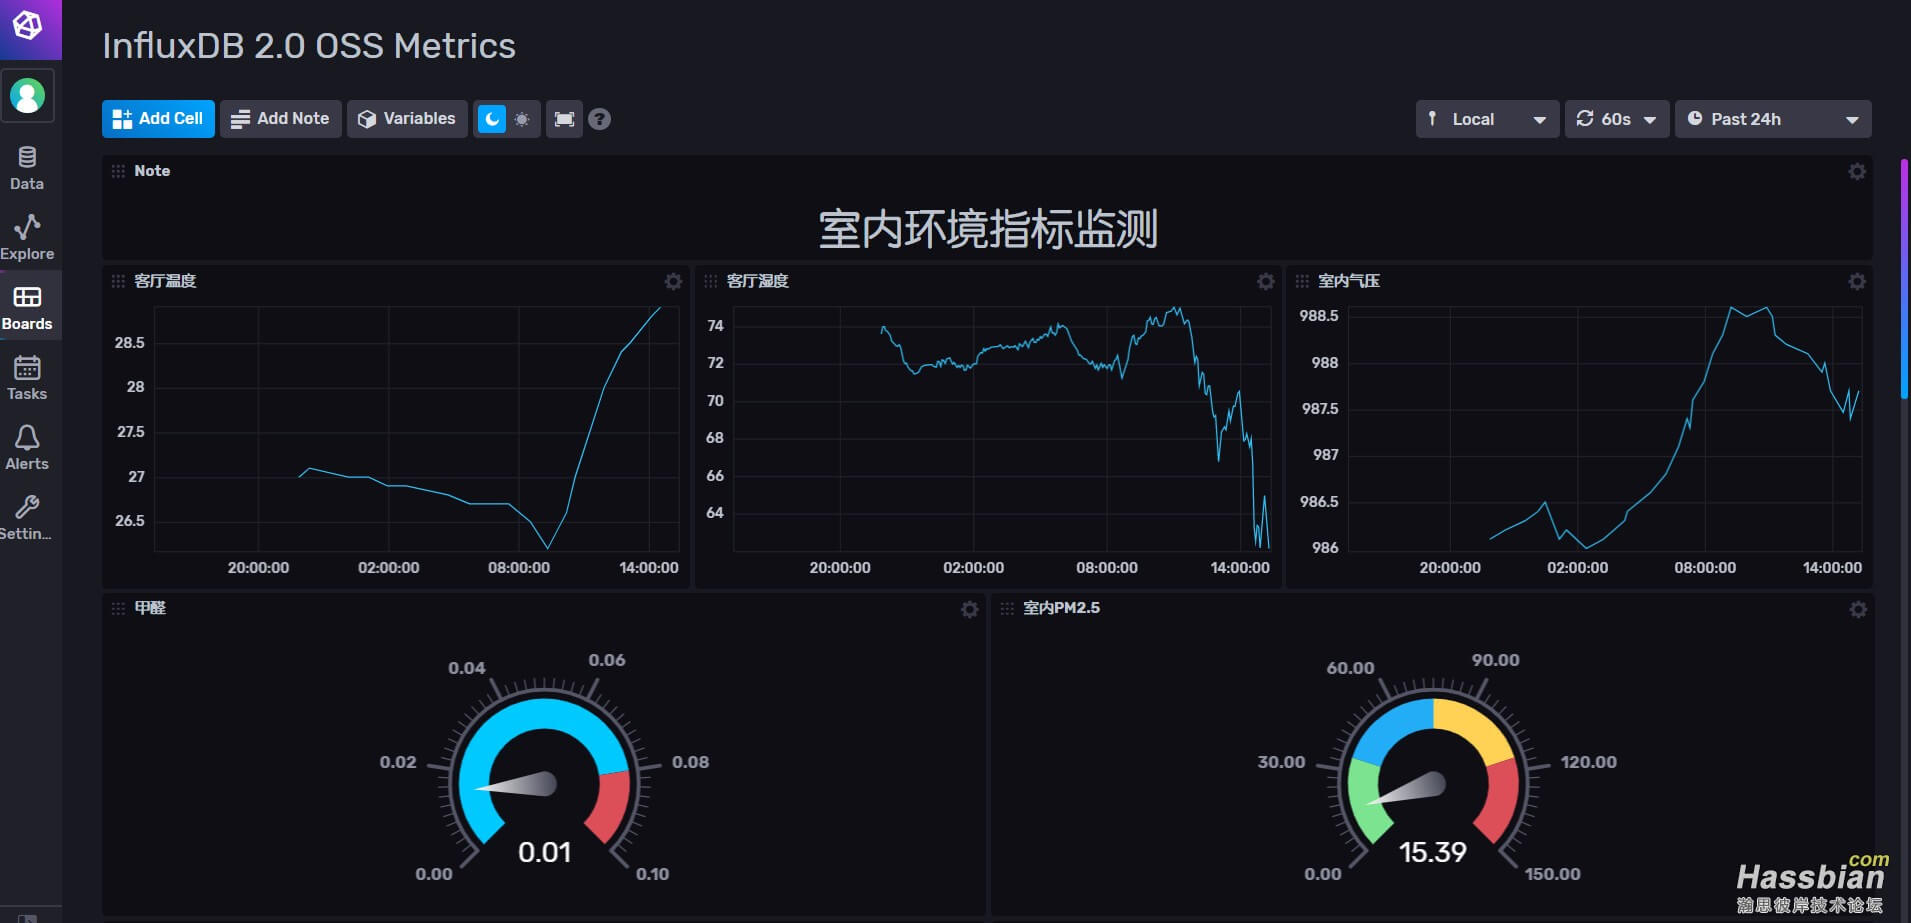This screenshot has height=923, width=1911.
Task: Click the dashboard title InfluxDB 2.0 OSS Metrics
Action: pos(309,46)
